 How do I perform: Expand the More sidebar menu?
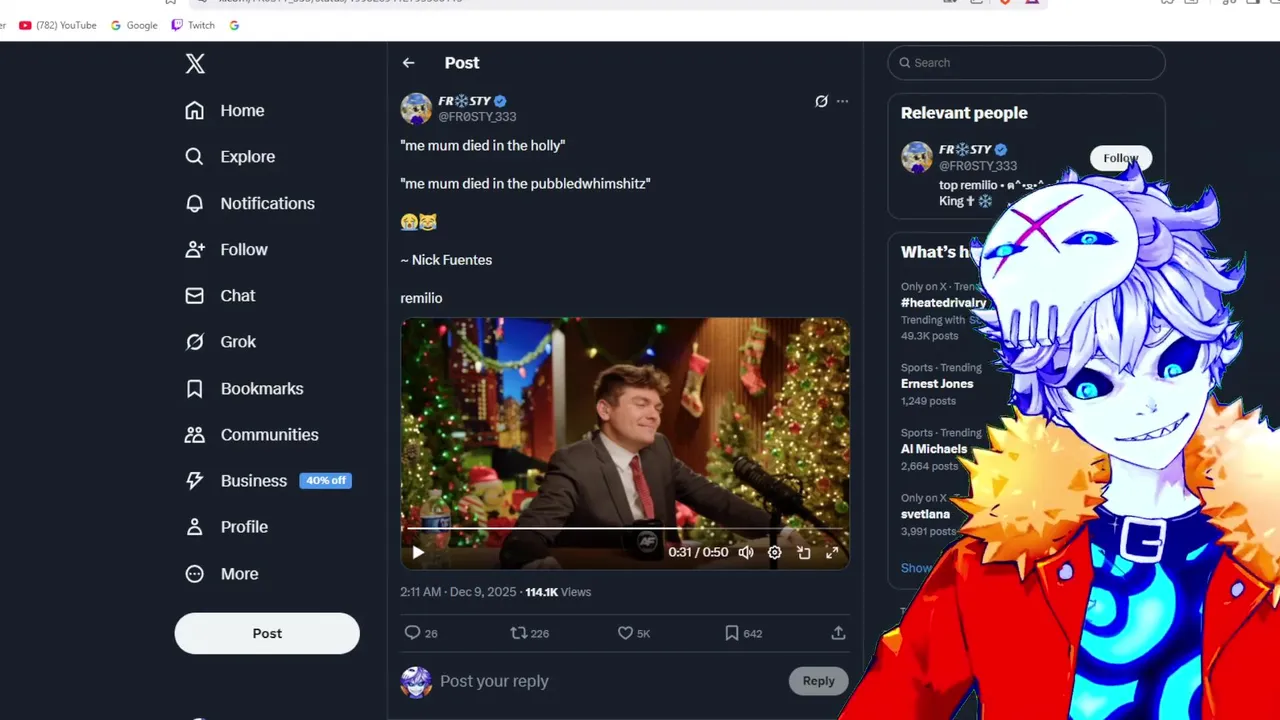[222, 574]
